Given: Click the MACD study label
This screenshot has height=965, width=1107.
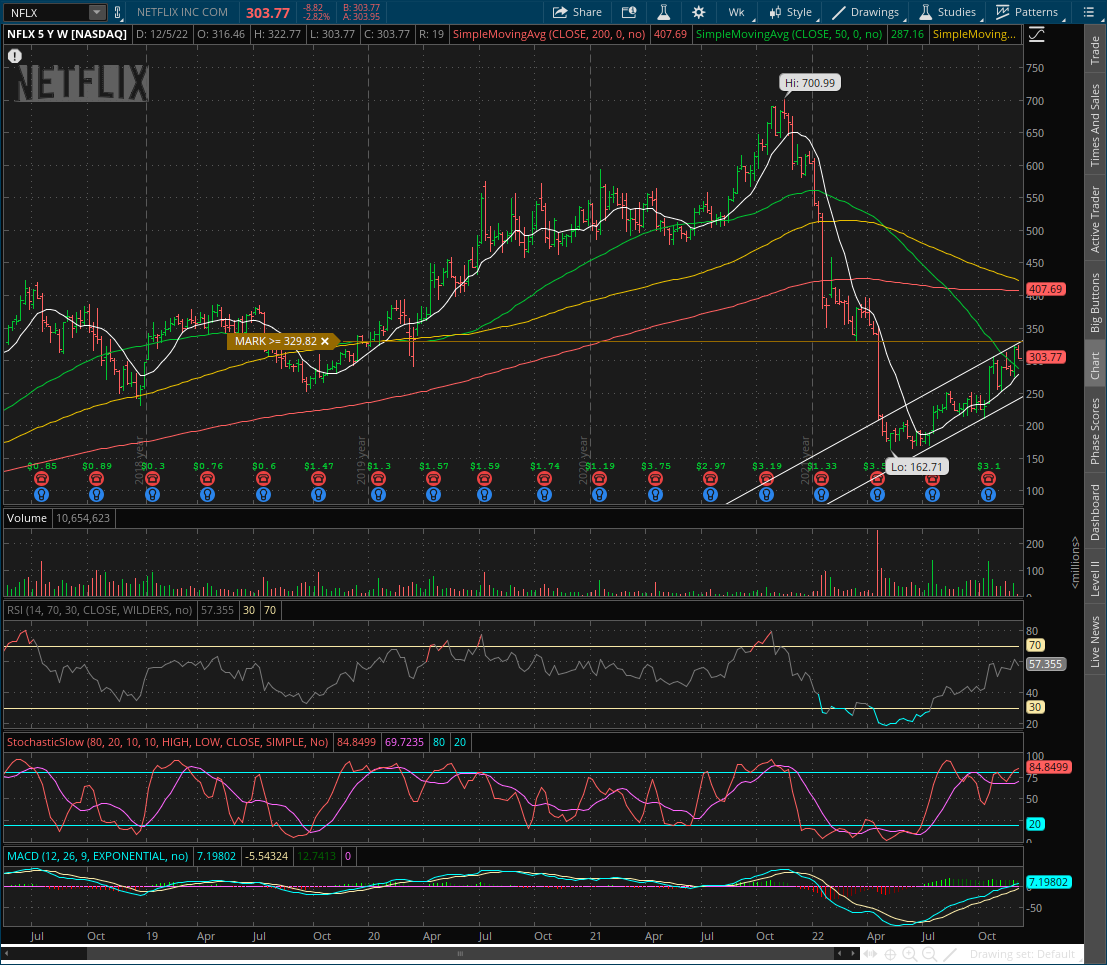Looking at the screenshot, I should [97, 856].
